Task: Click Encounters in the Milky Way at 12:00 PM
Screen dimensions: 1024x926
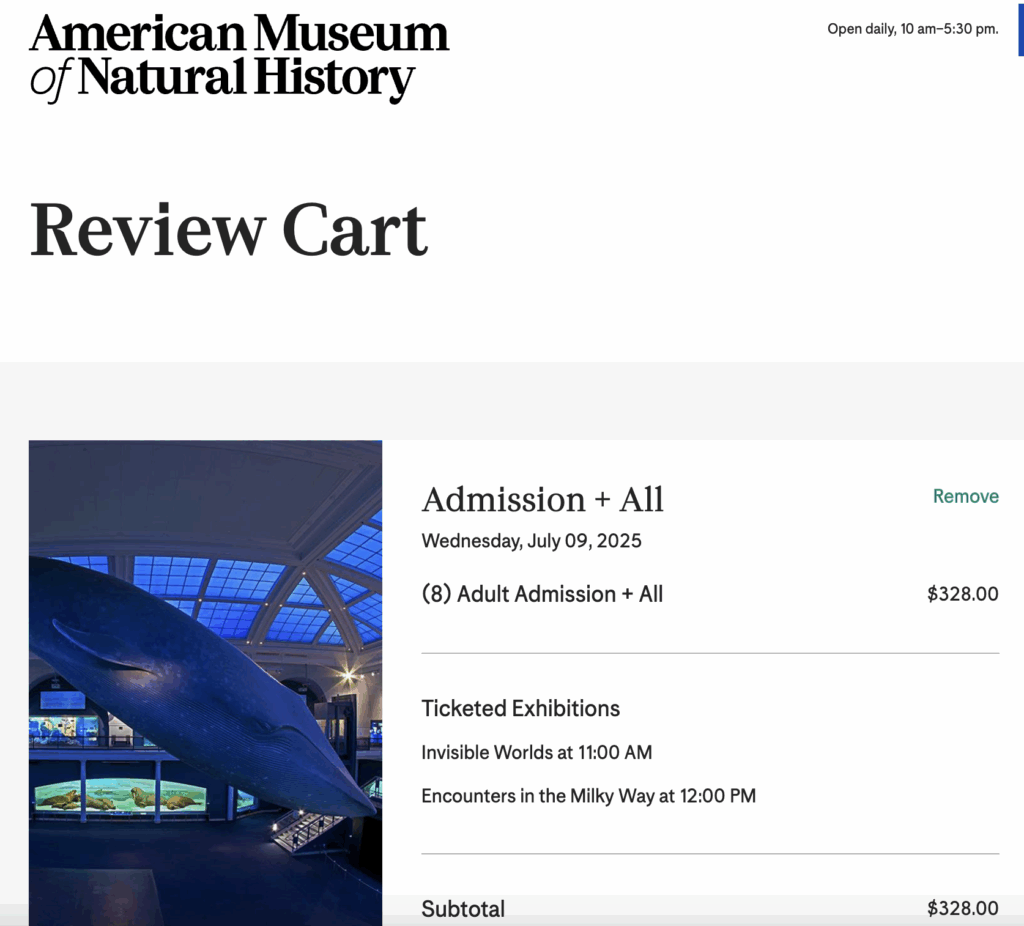Action: pos(588,796)
